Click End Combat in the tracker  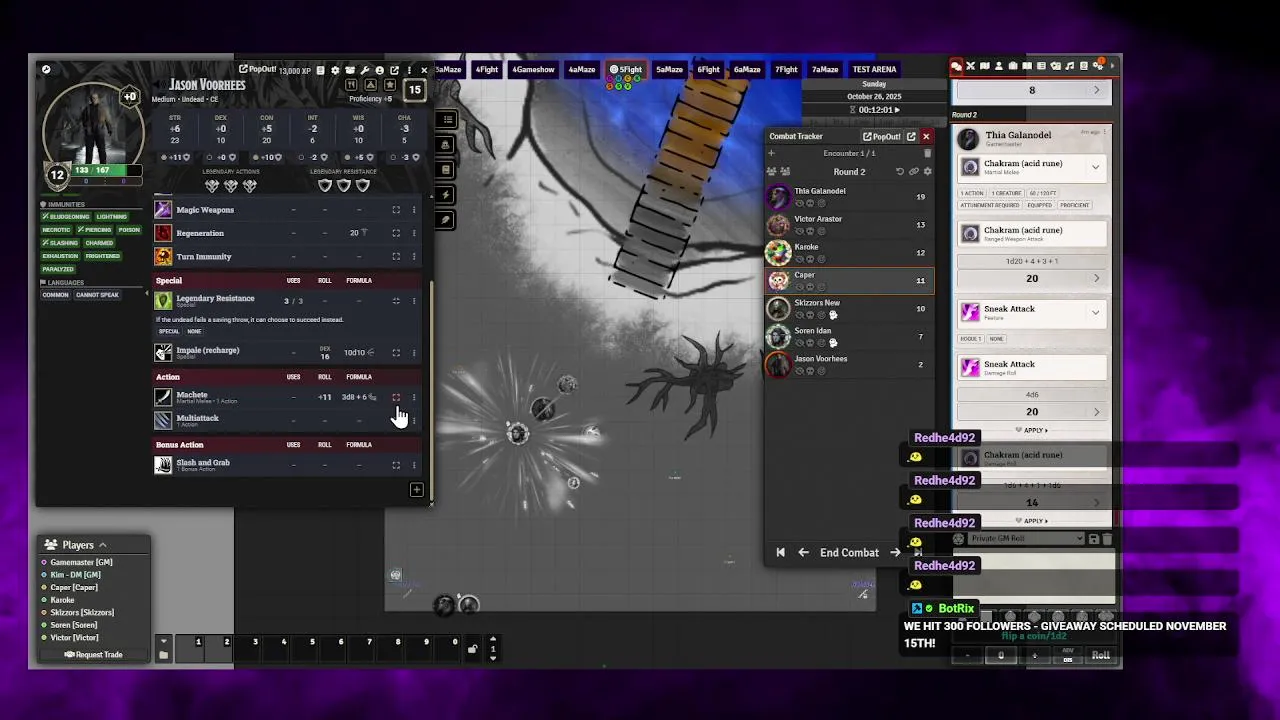tap(849, 552)
